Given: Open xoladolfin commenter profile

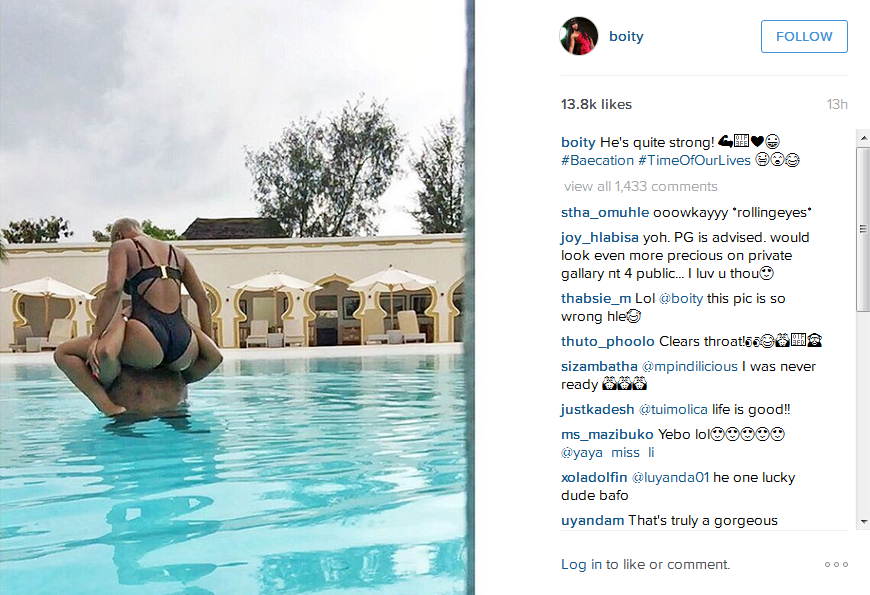Looking at the screenshot, I should [x=594, y=477].
